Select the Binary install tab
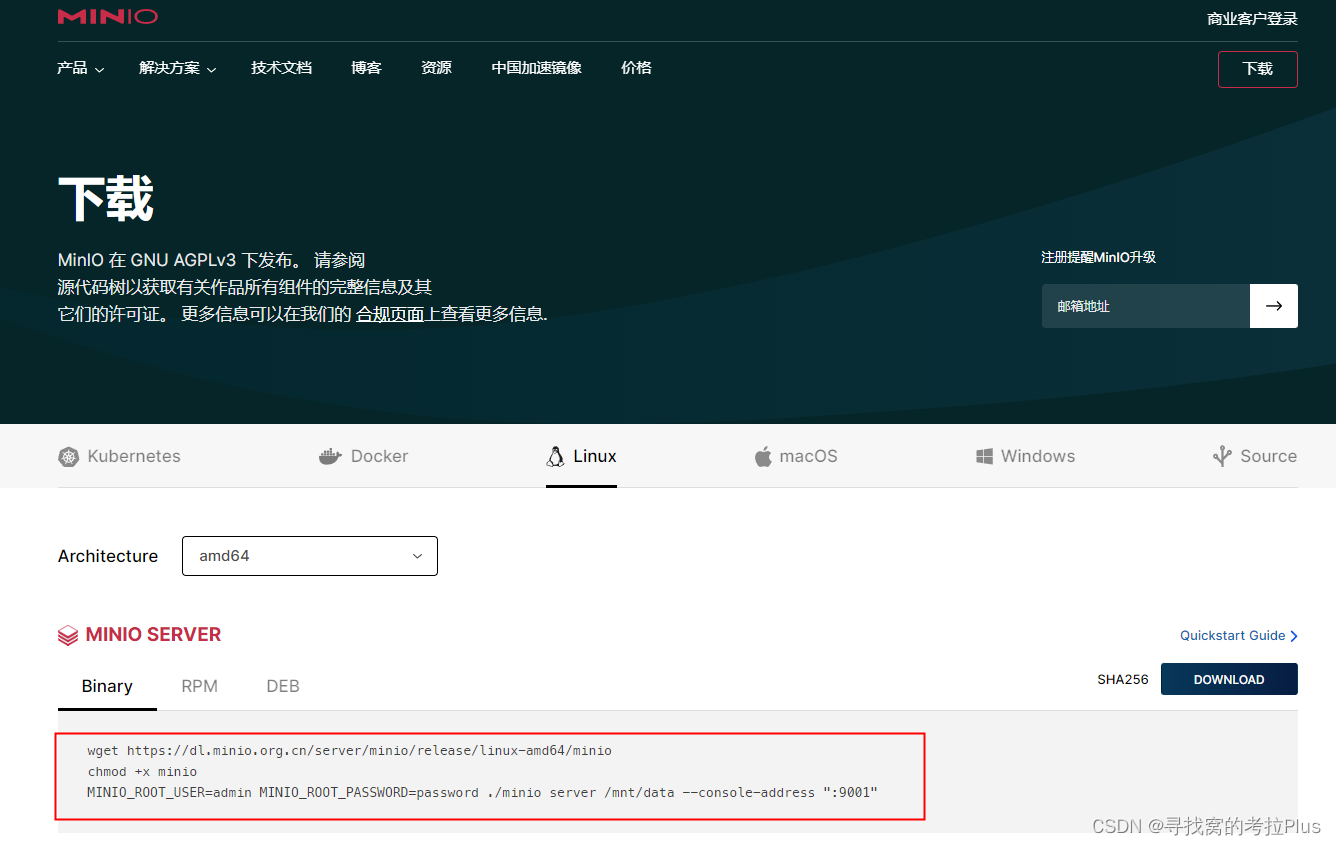1336x845 pixels. [x=107, y=686]
